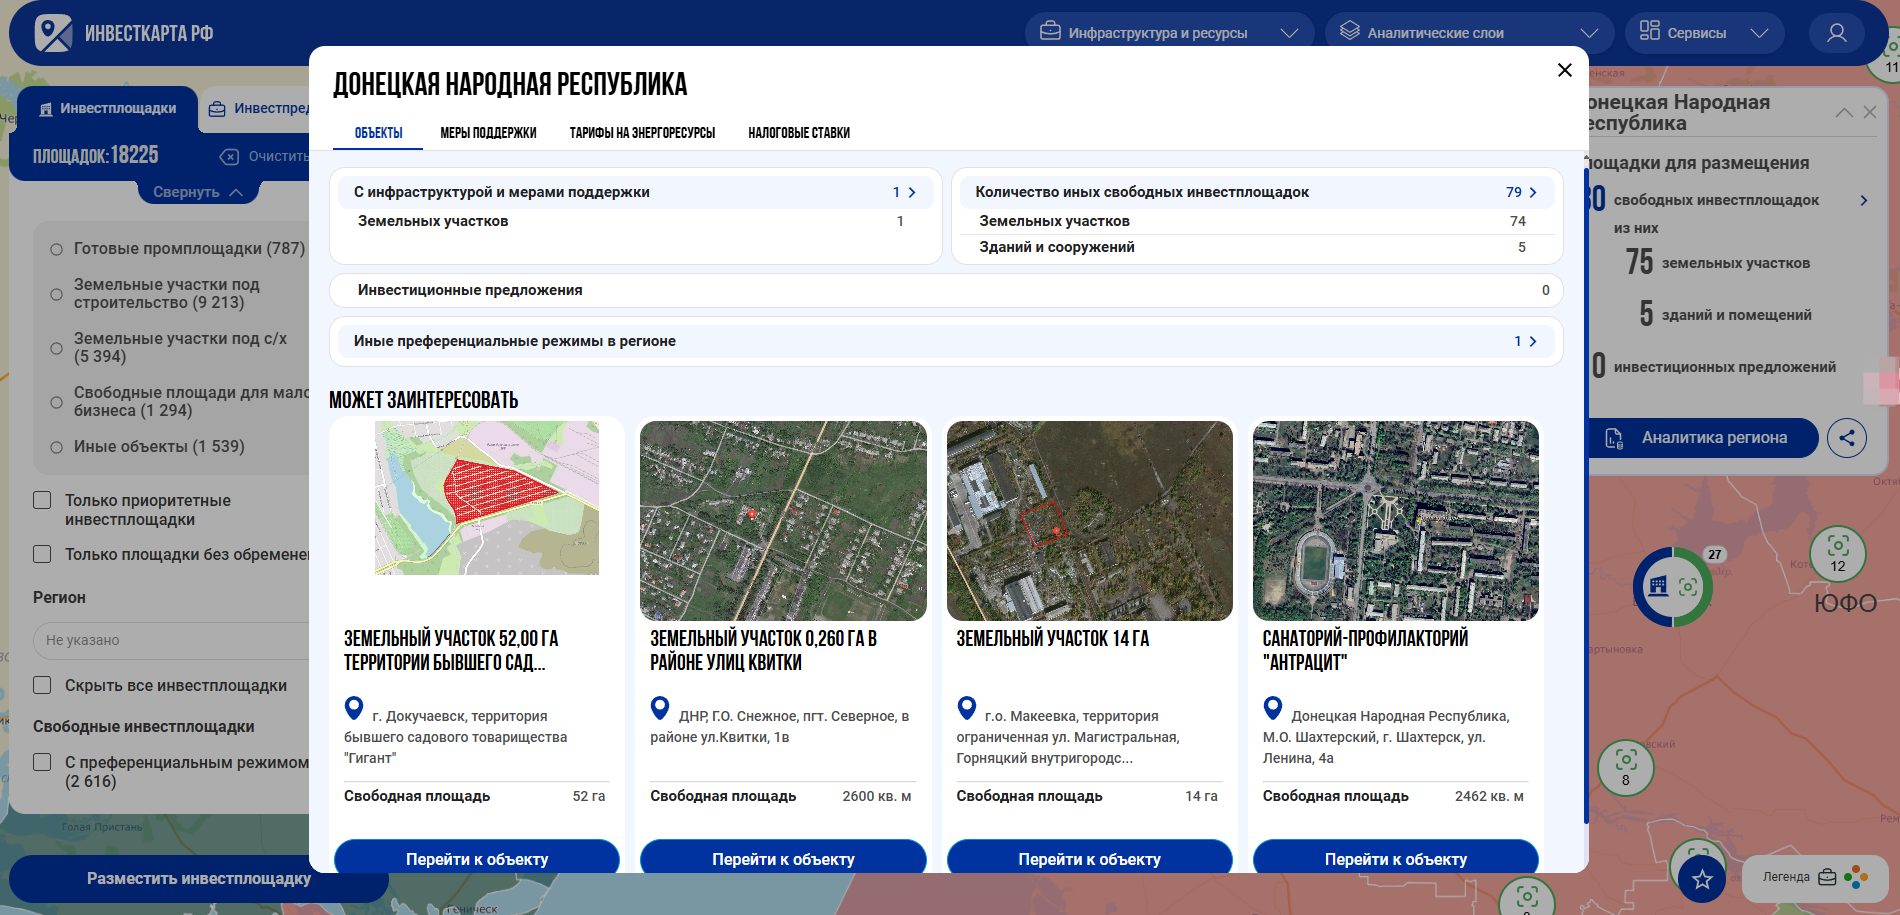Switch to the Объекты tab
The image size is (1900, 915).
pos(378,133)
